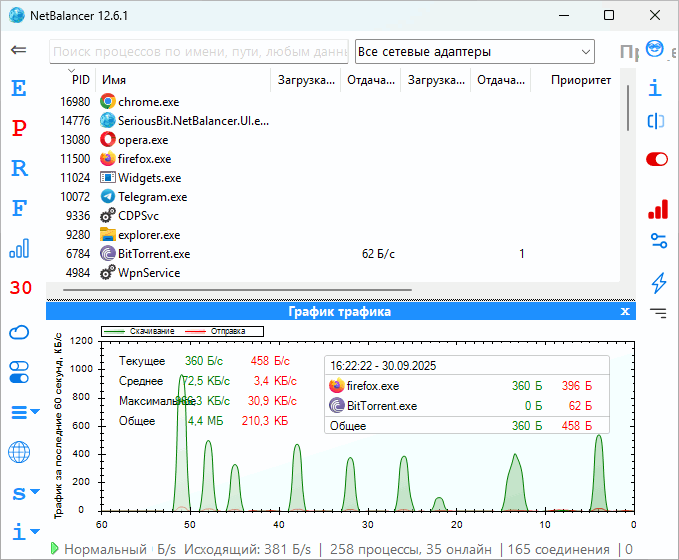
Task: Click the Текущее statistics label in chart
Action: (142, 361)
